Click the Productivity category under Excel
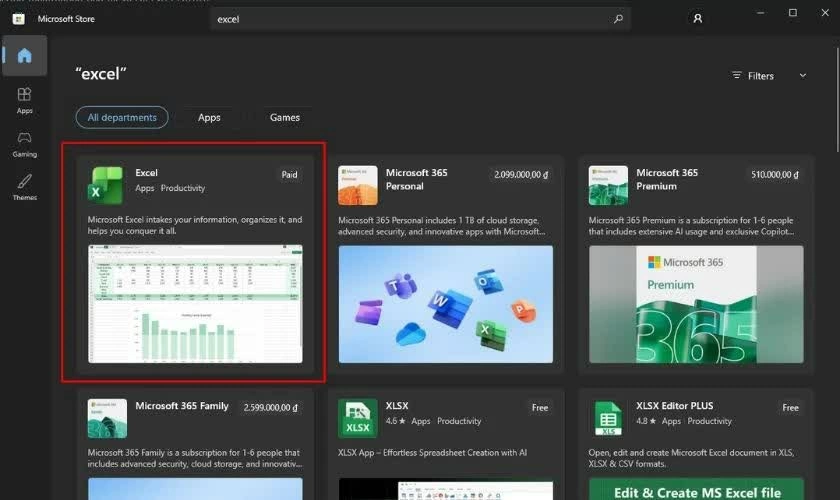 [183, 188]
